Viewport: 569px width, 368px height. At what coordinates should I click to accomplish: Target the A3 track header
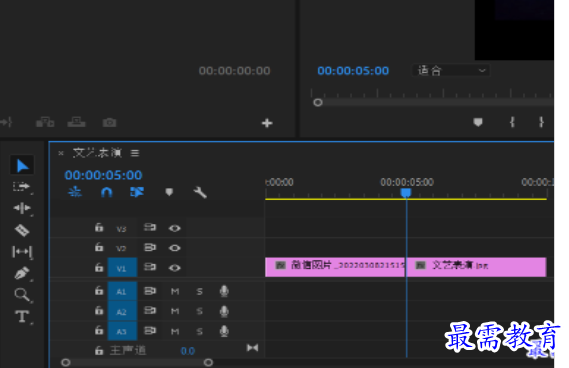(x=122, y=331)
